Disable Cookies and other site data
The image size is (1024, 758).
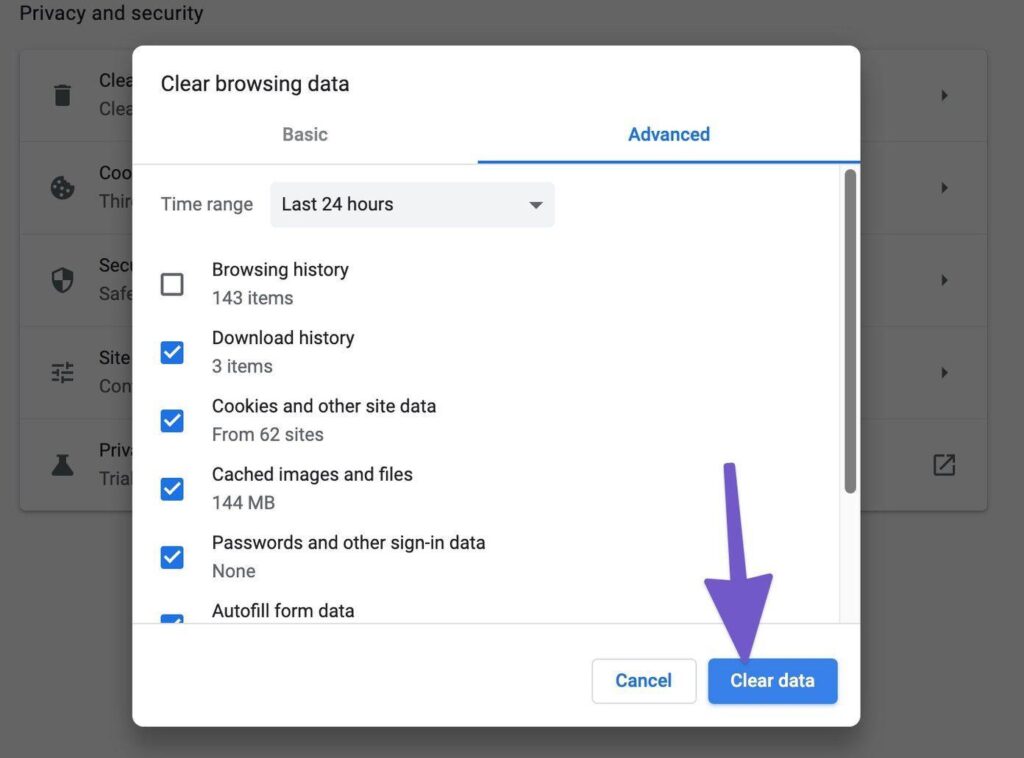[x=172, y=420]
